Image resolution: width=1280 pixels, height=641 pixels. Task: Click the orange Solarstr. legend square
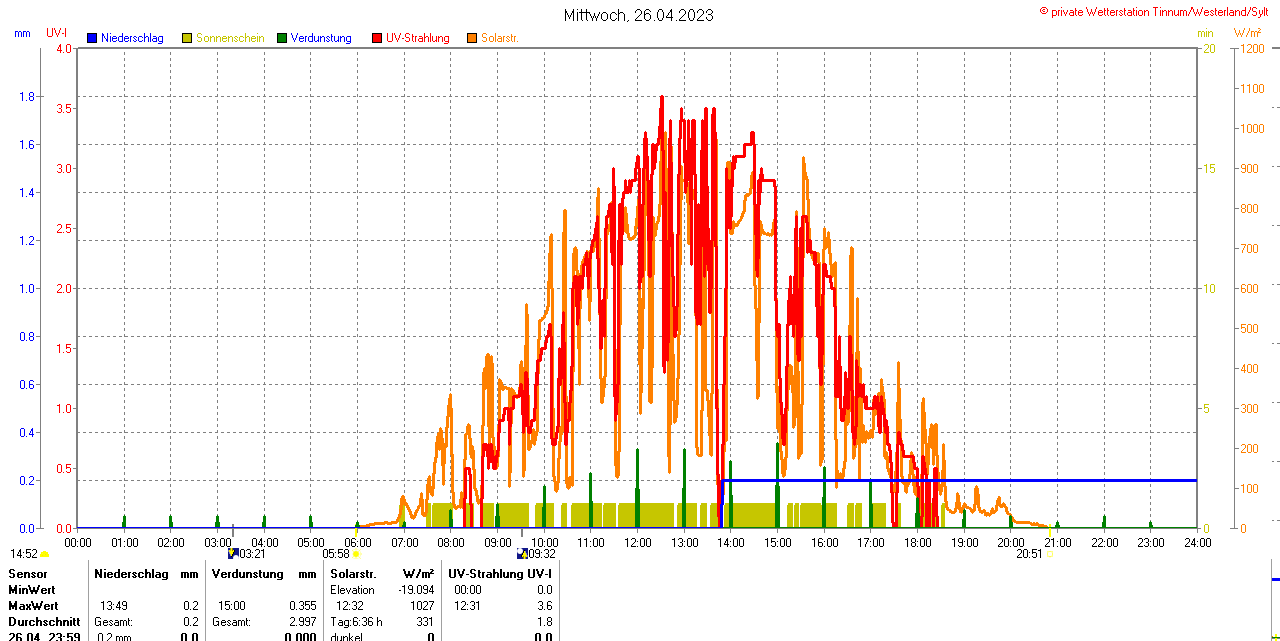472,38
